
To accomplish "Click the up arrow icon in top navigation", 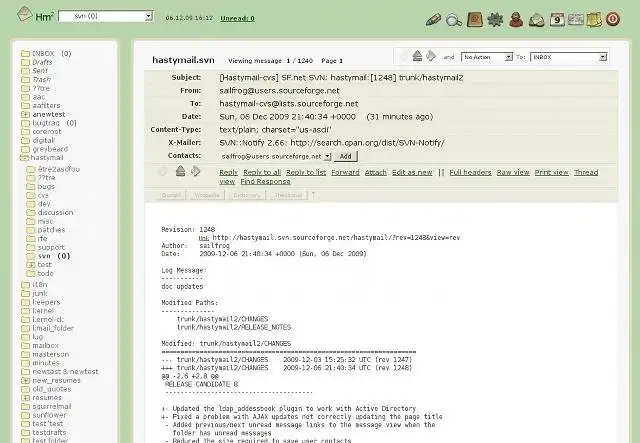I will (417, 56).
